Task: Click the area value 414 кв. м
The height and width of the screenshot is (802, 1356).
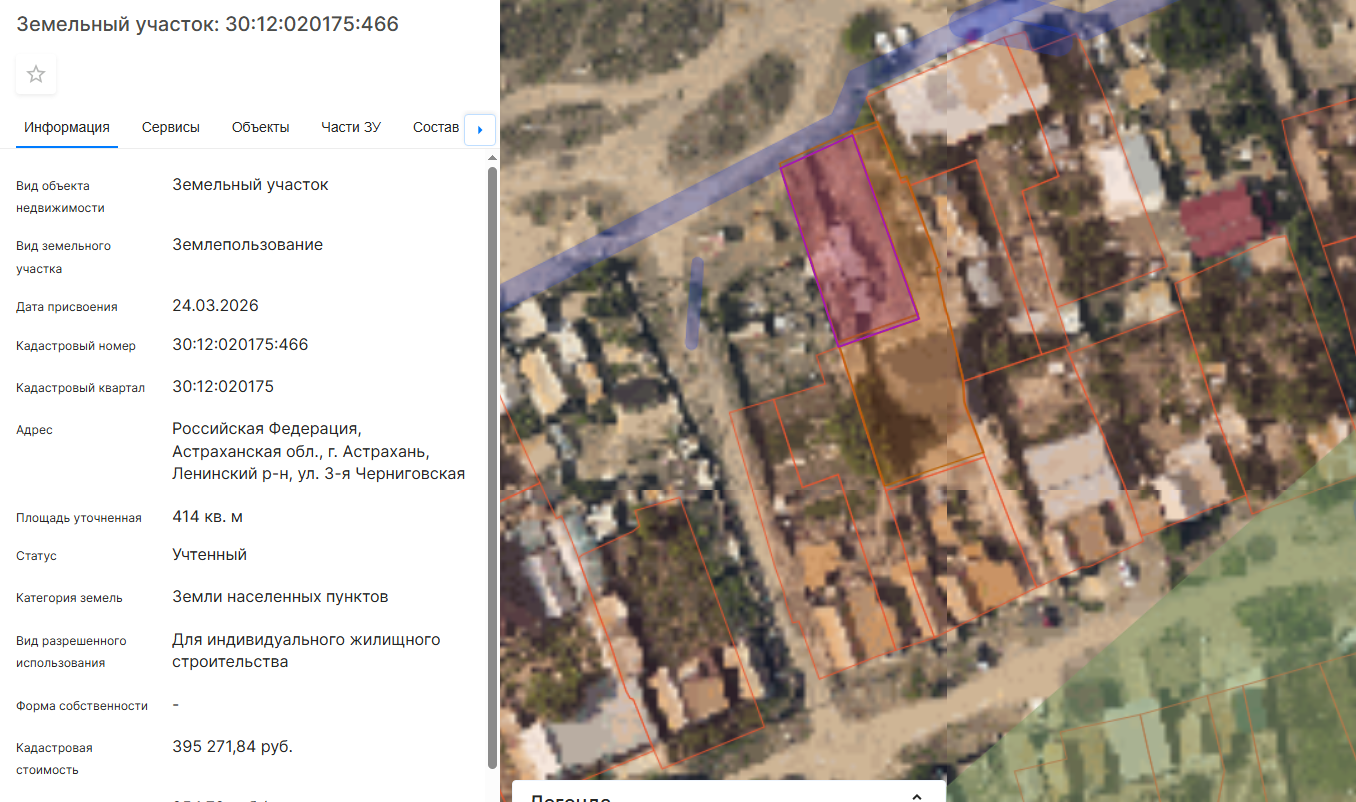Action: pyautogui.click(x=207, y=517)
